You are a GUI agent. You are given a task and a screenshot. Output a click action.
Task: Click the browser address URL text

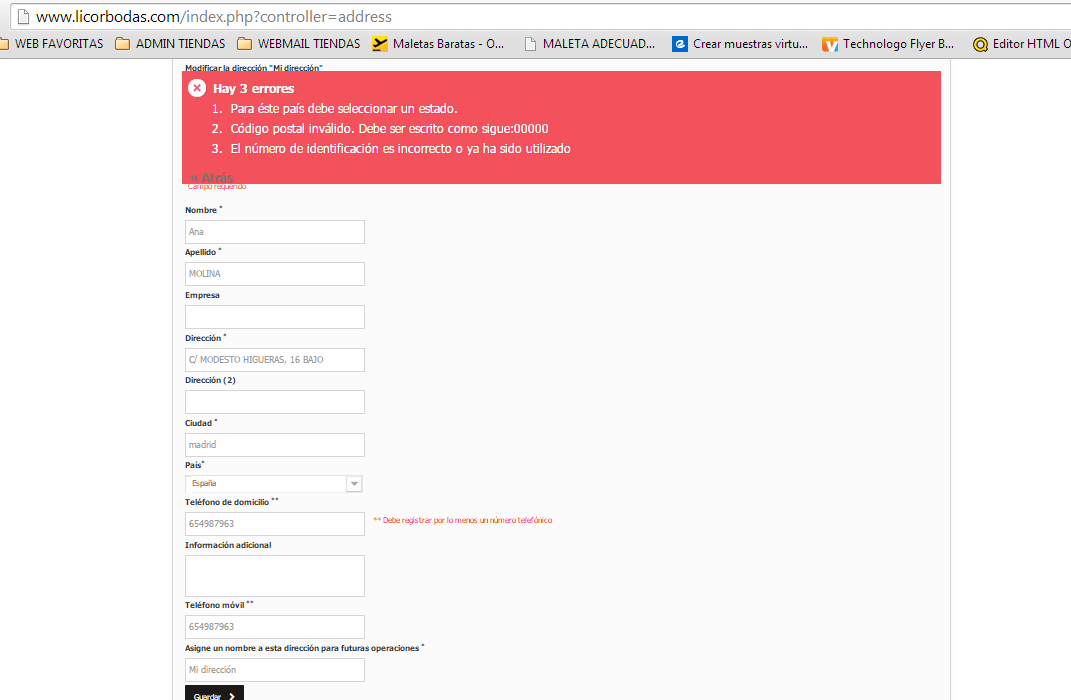(214, 16)
